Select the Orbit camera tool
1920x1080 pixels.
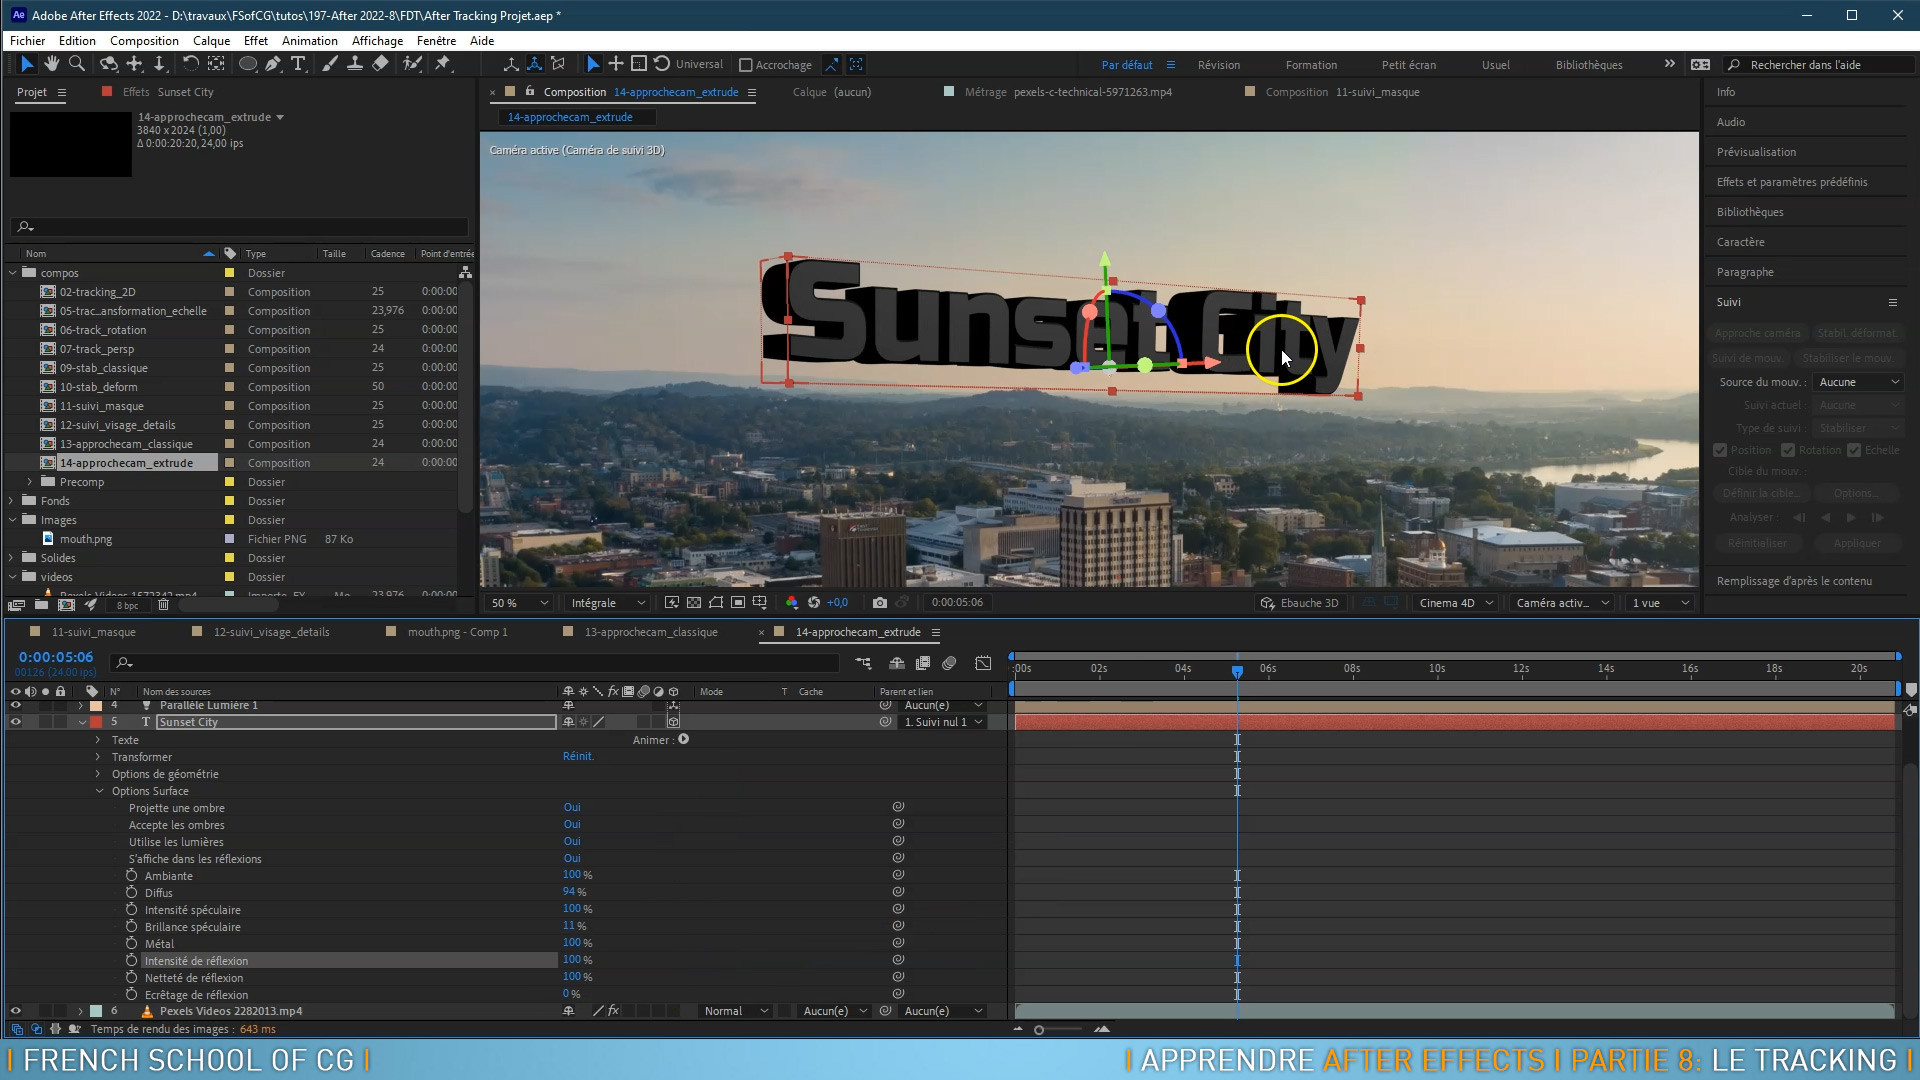109,64
